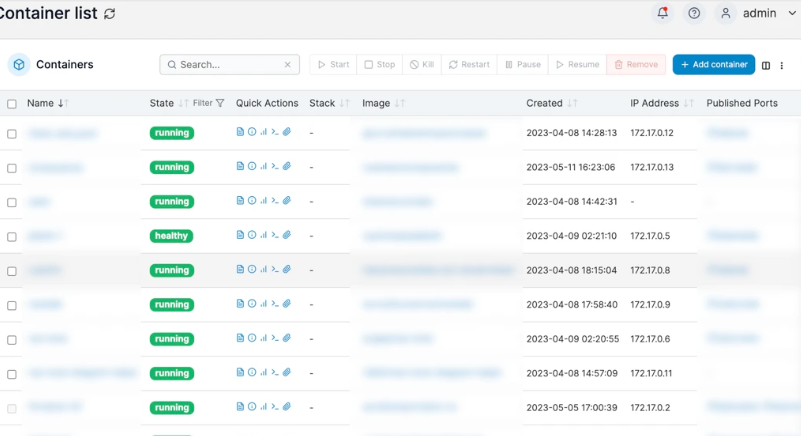The height and width of the screenshot is (436, 801).
Task: Open the notifications bell
Action: click(662, 13)
